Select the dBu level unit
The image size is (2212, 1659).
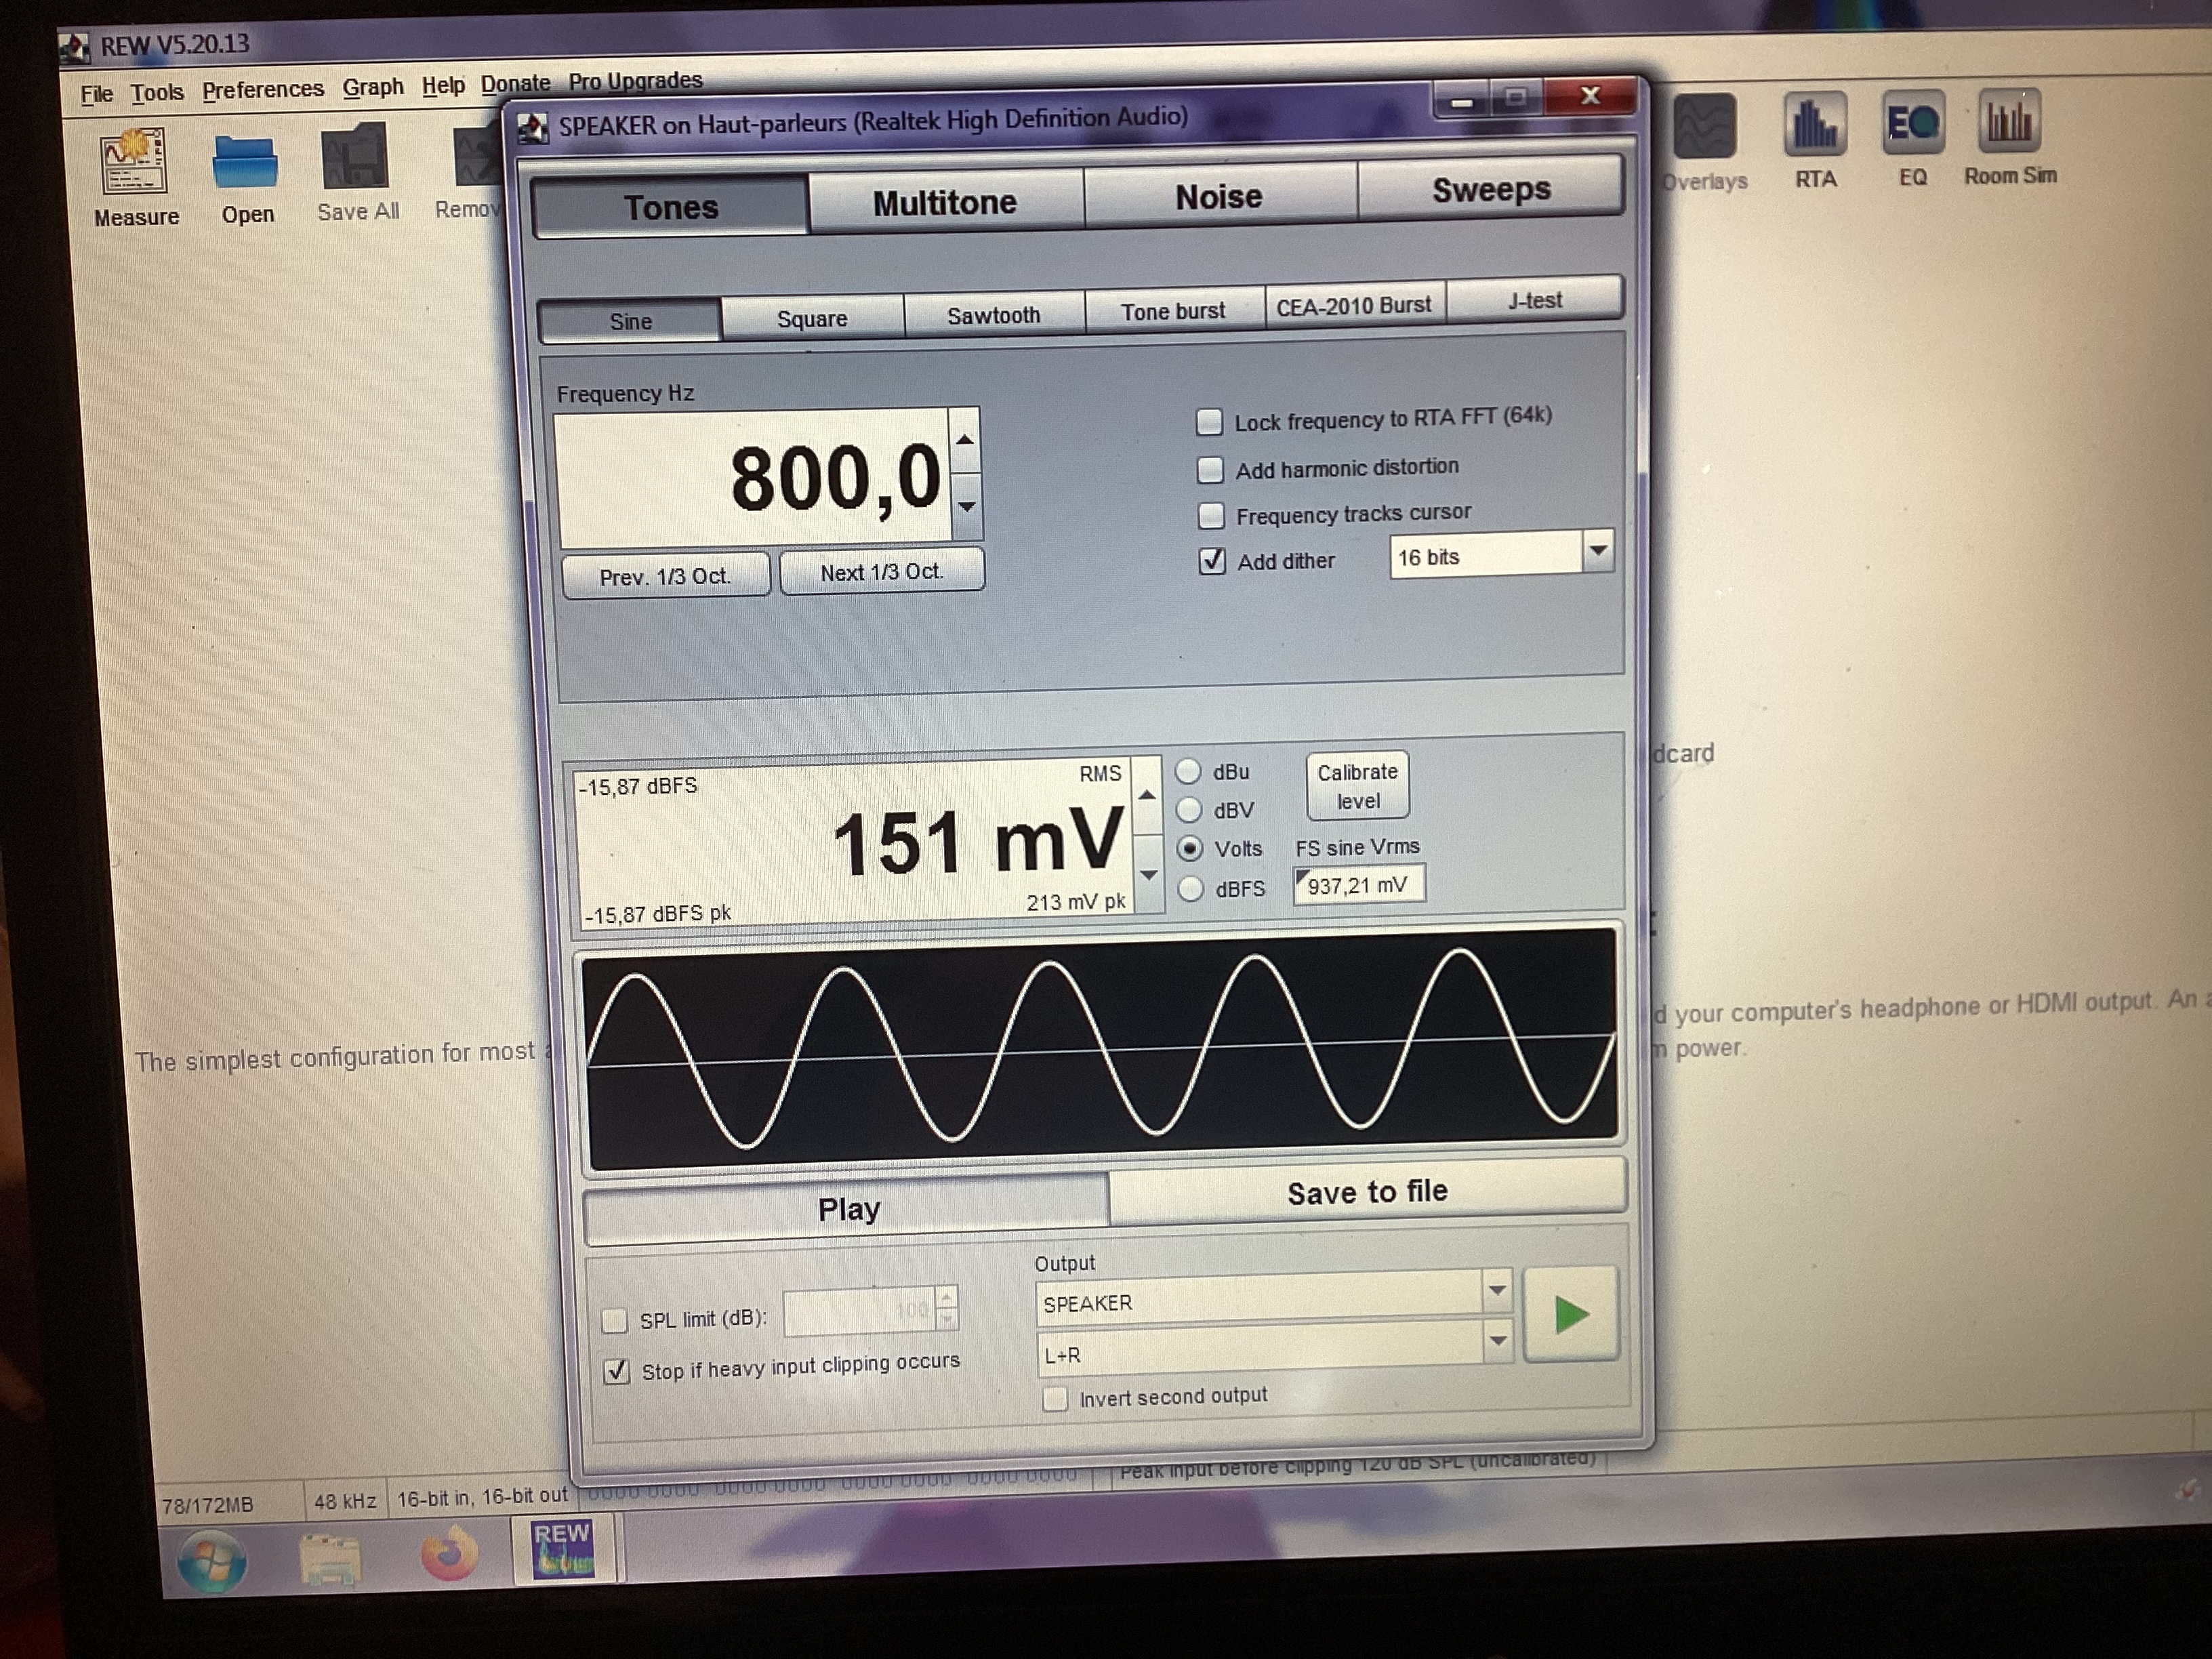tap(1187, 771)
